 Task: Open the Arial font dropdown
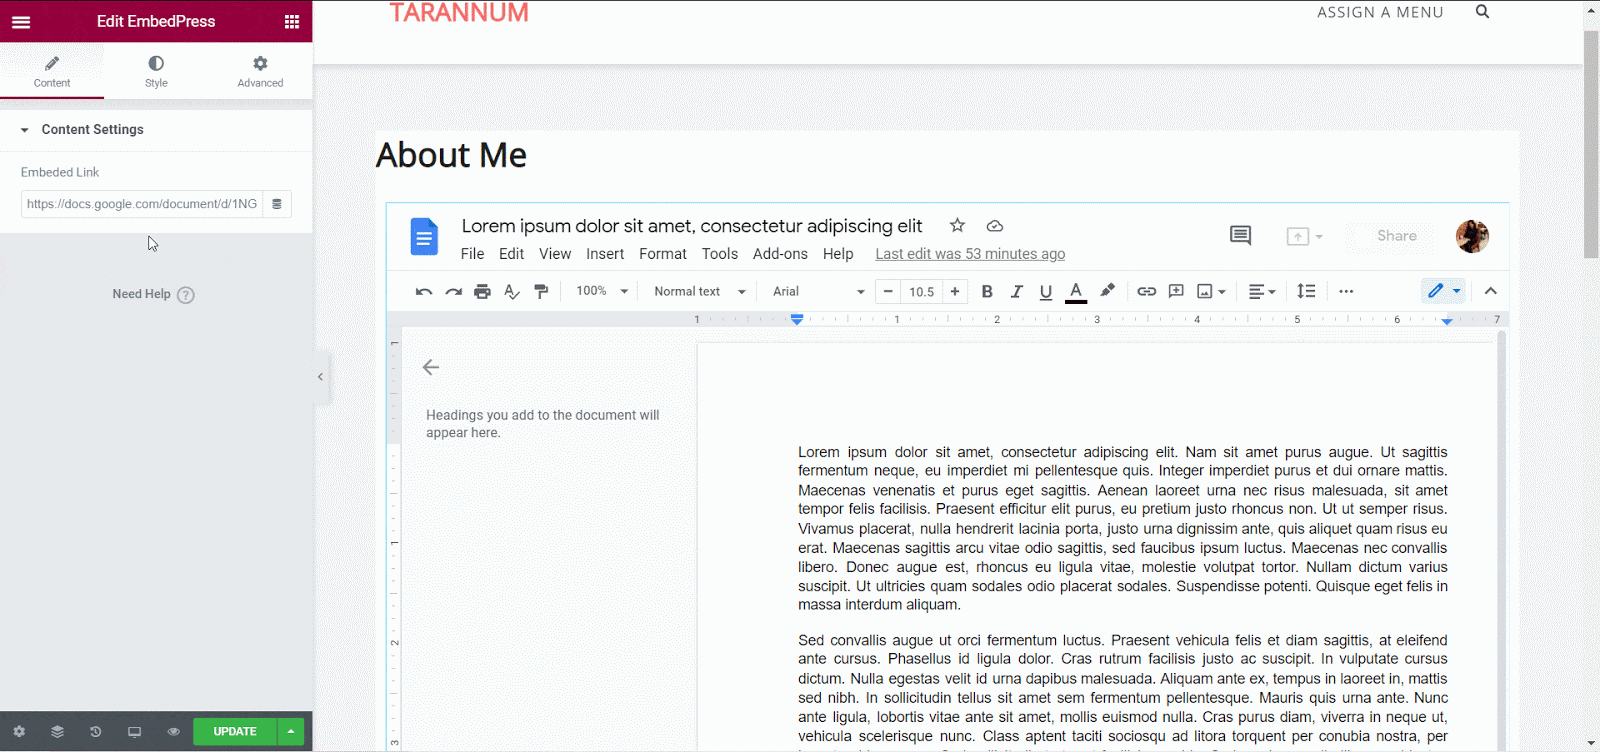click(818, 291)
